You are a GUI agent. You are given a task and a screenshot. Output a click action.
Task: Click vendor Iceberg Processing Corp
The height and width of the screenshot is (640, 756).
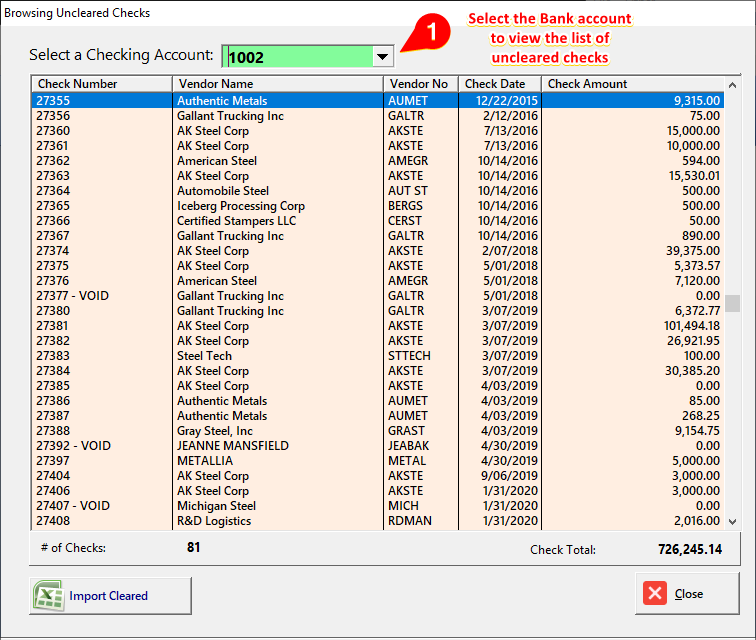click(241, 206)
